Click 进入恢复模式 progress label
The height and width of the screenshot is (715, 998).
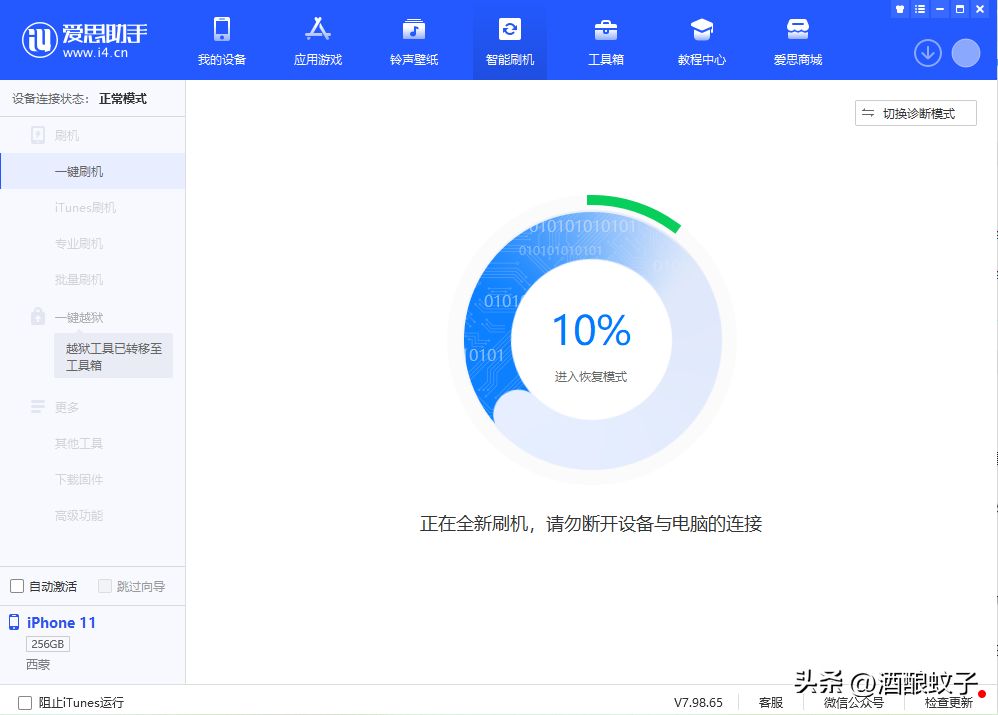(591, 377)
